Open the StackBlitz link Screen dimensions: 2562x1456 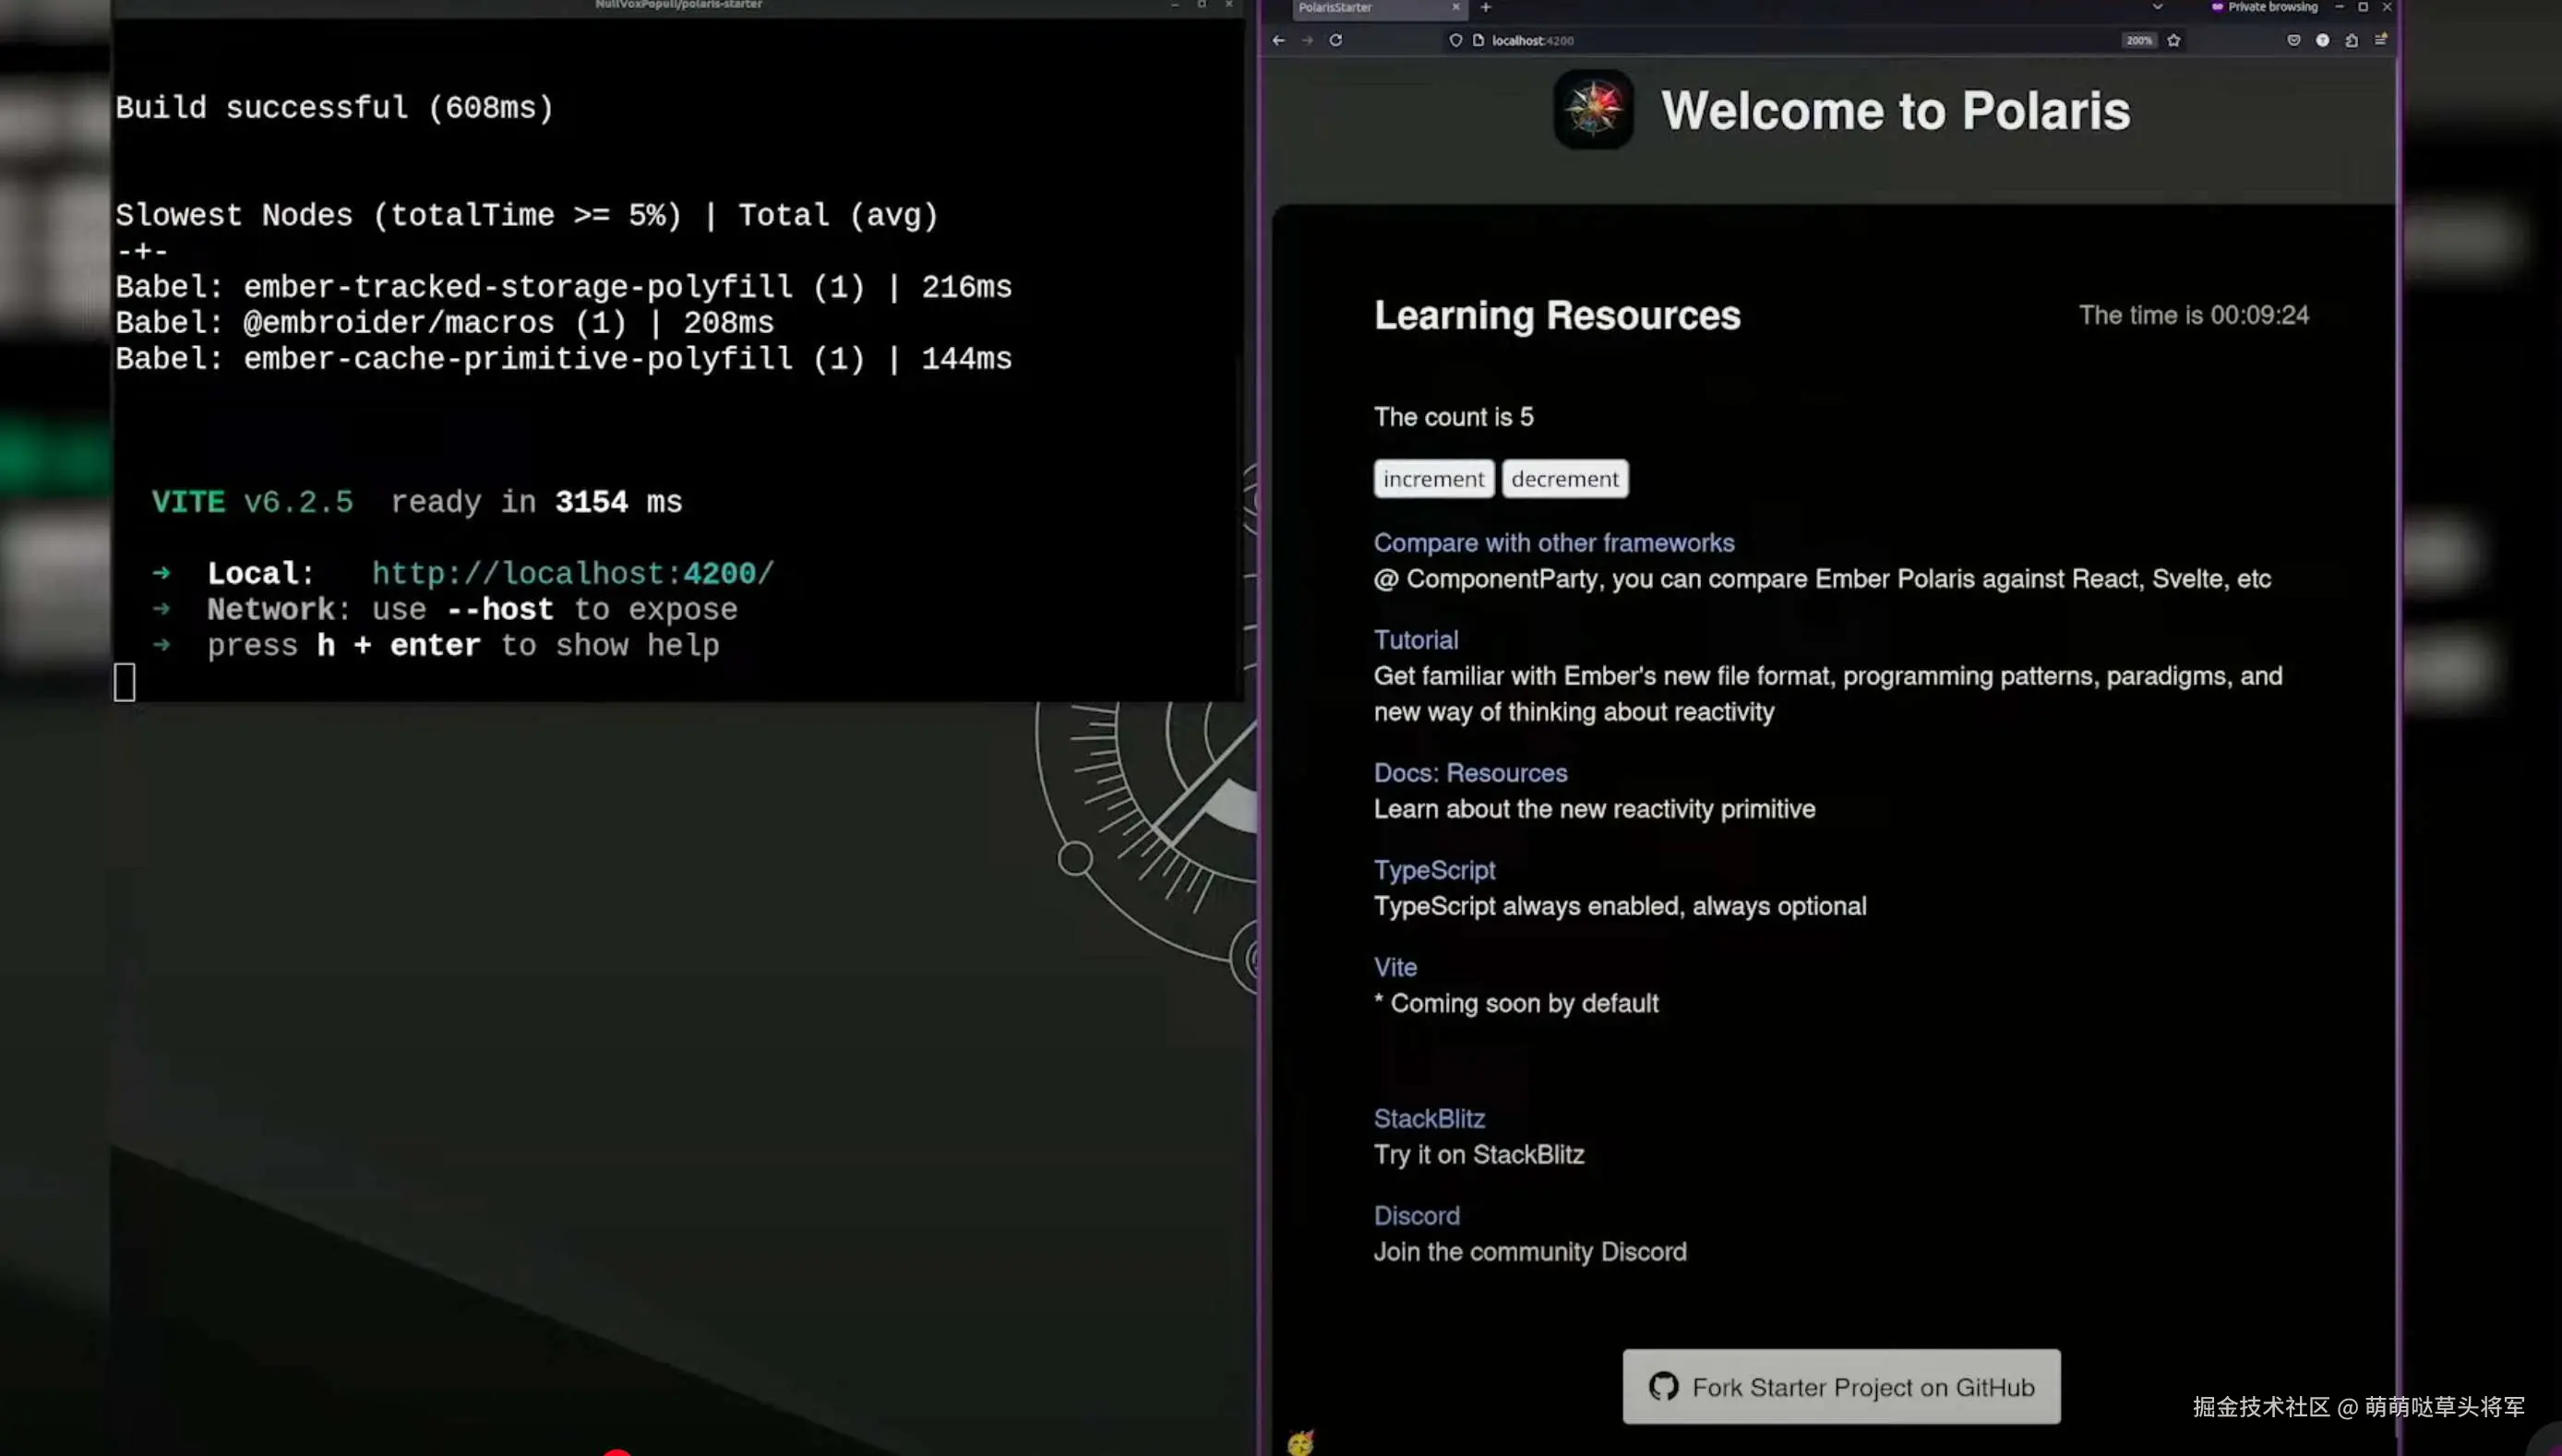pyautogui.click(x=1428, y=1118)
